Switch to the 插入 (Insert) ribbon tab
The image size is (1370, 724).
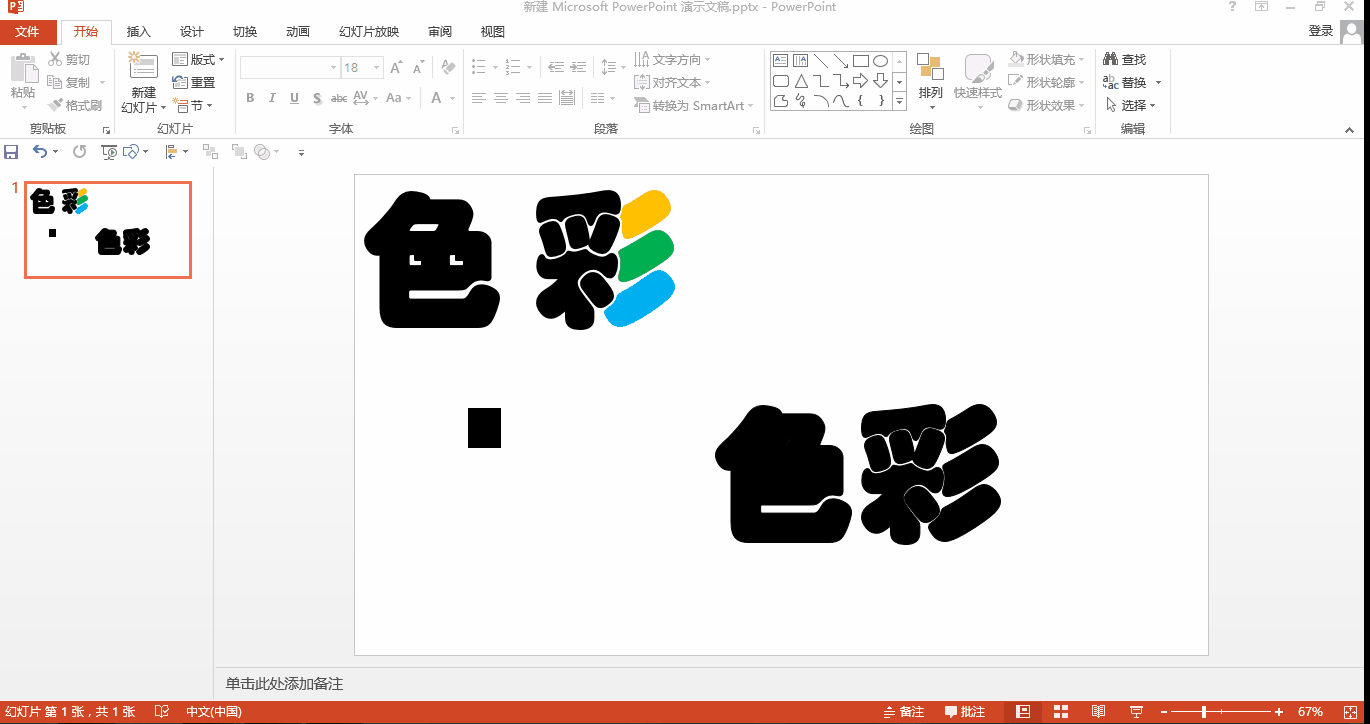click(138, 31)
